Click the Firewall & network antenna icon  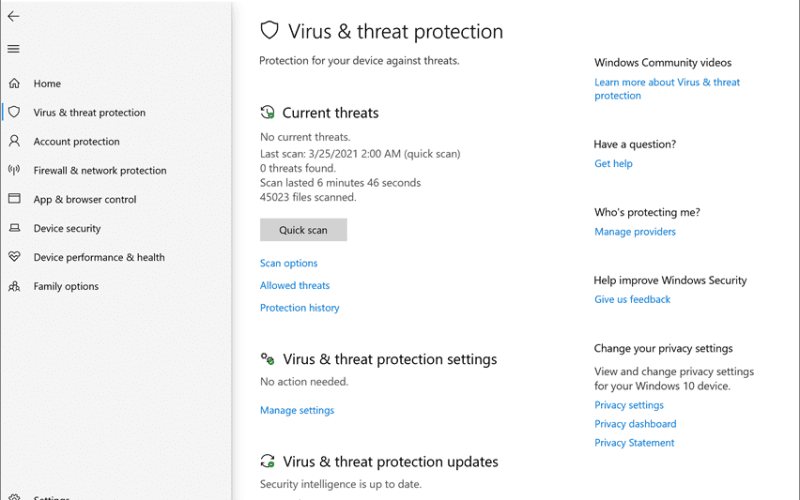click(x=14, y=170)
